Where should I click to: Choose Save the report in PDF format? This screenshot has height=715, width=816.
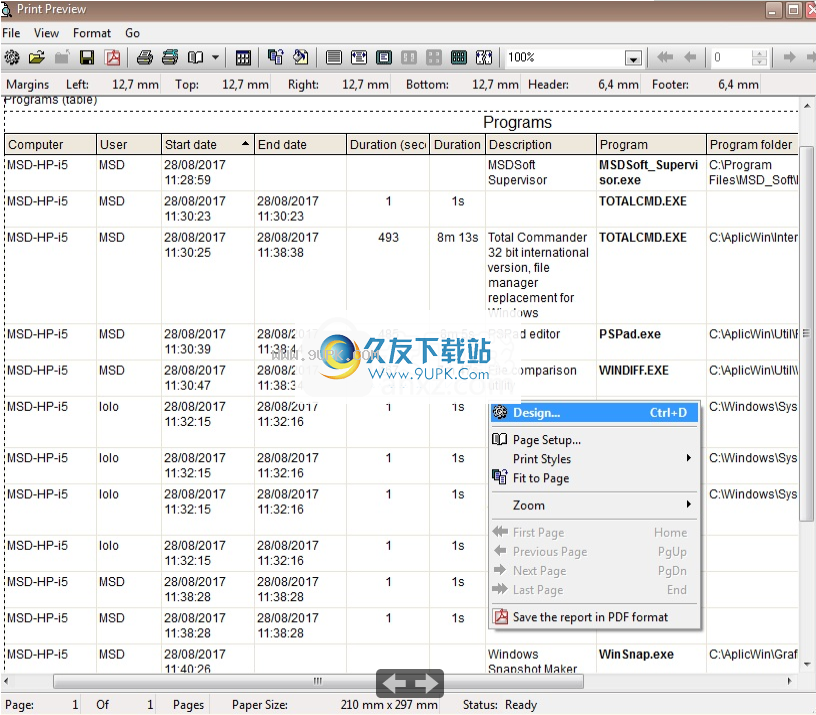click(x=594, y=617)
